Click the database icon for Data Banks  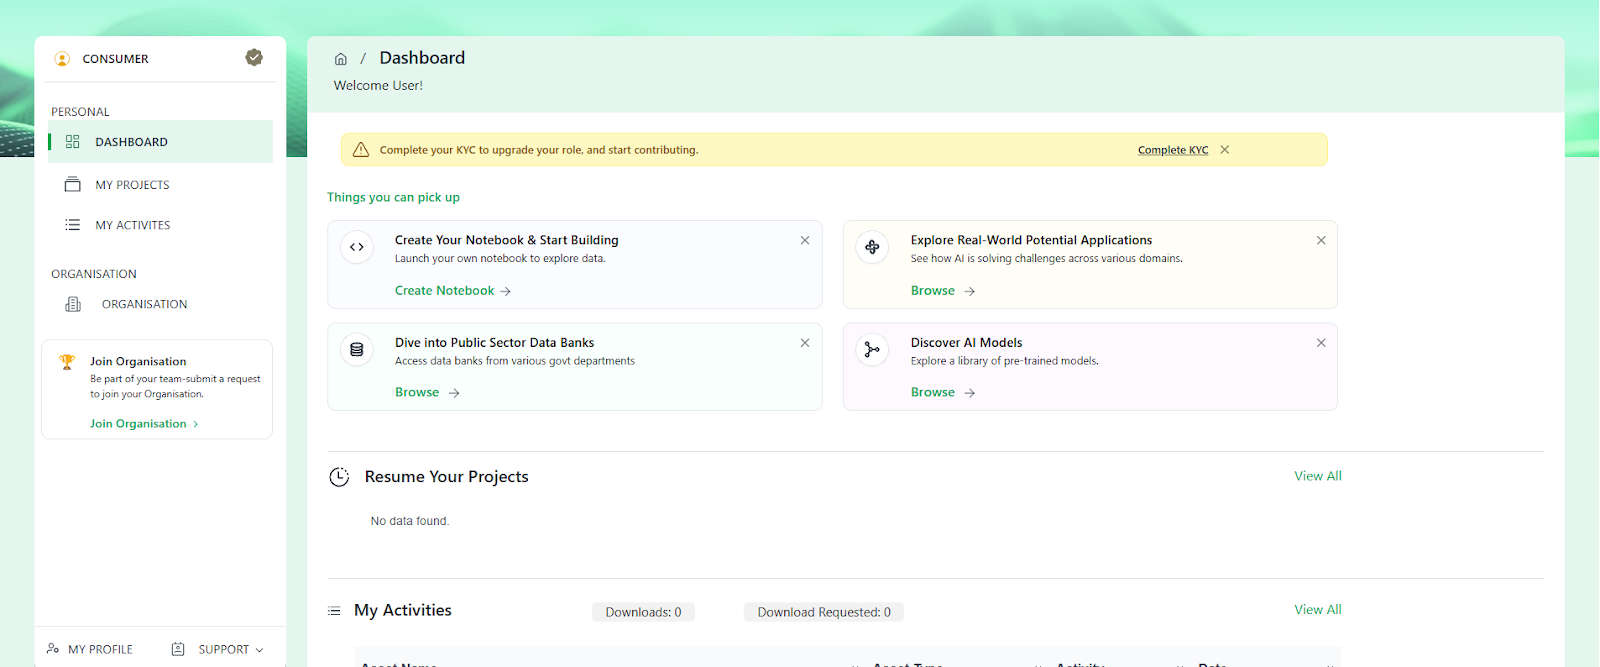(357, 350)
